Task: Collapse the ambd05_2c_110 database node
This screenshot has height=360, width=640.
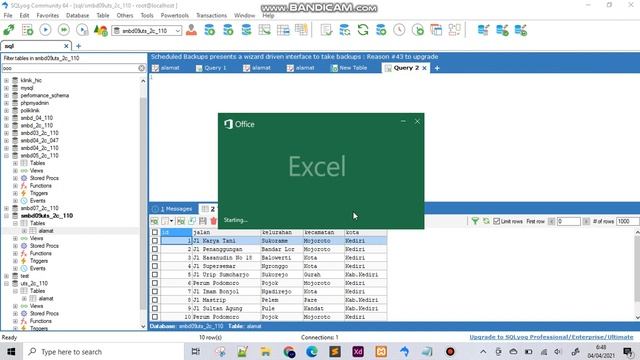Action: pyautogui.click(x=6, y=156)
